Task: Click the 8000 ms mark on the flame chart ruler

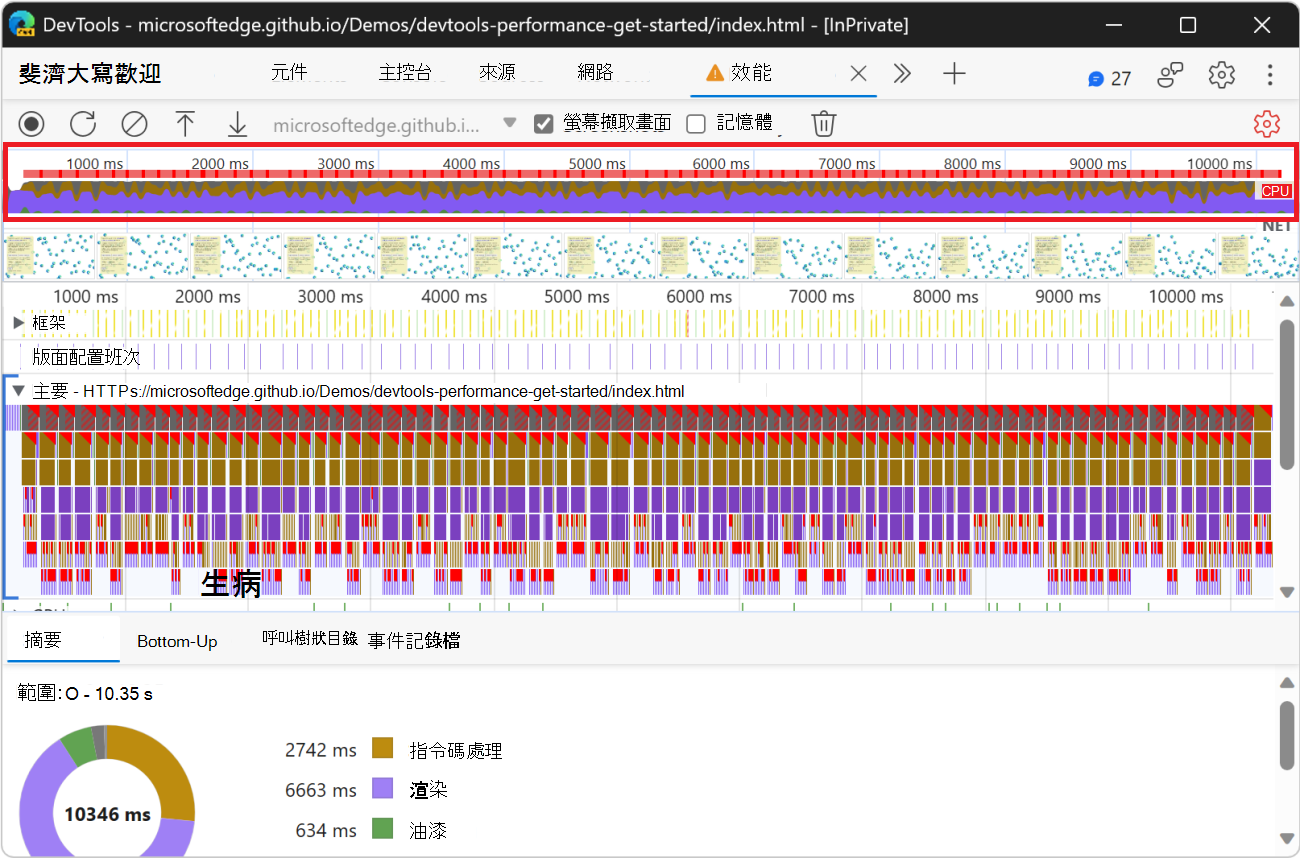Action: click(x=945, y=296)
